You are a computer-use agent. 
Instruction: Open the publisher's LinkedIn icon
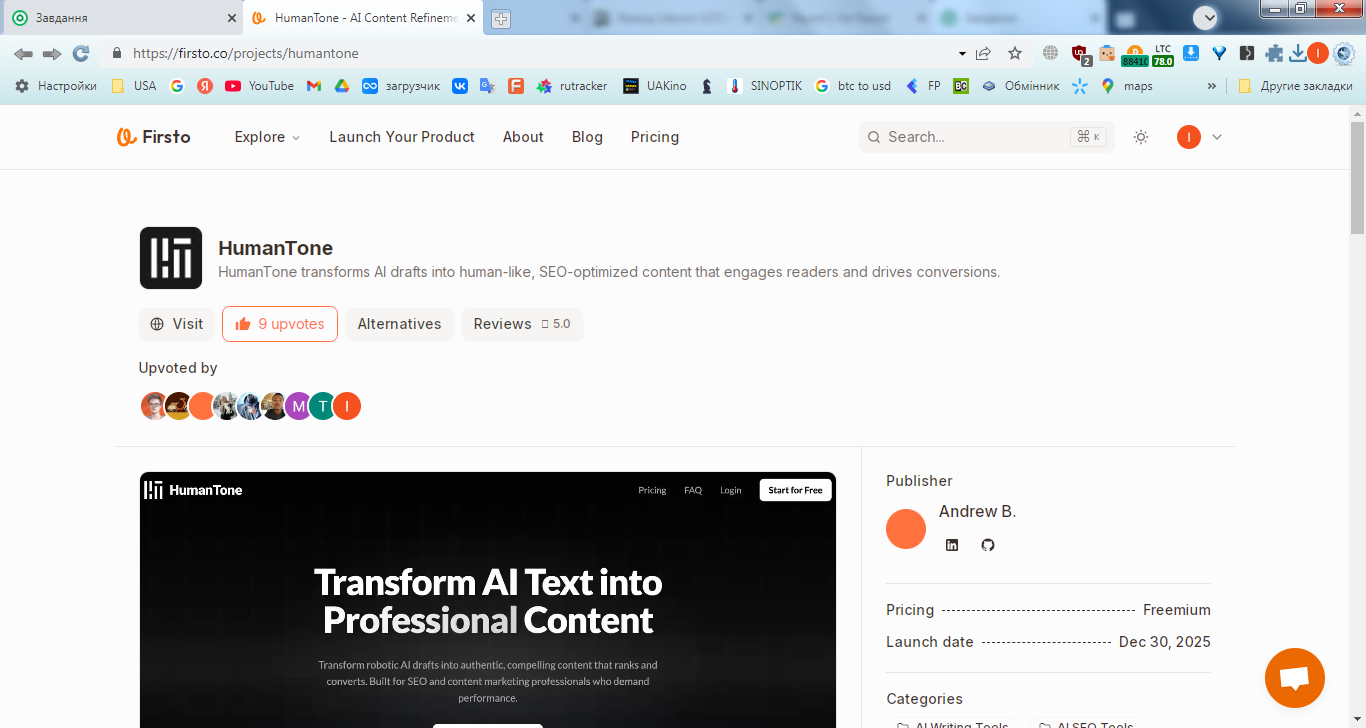952,545
